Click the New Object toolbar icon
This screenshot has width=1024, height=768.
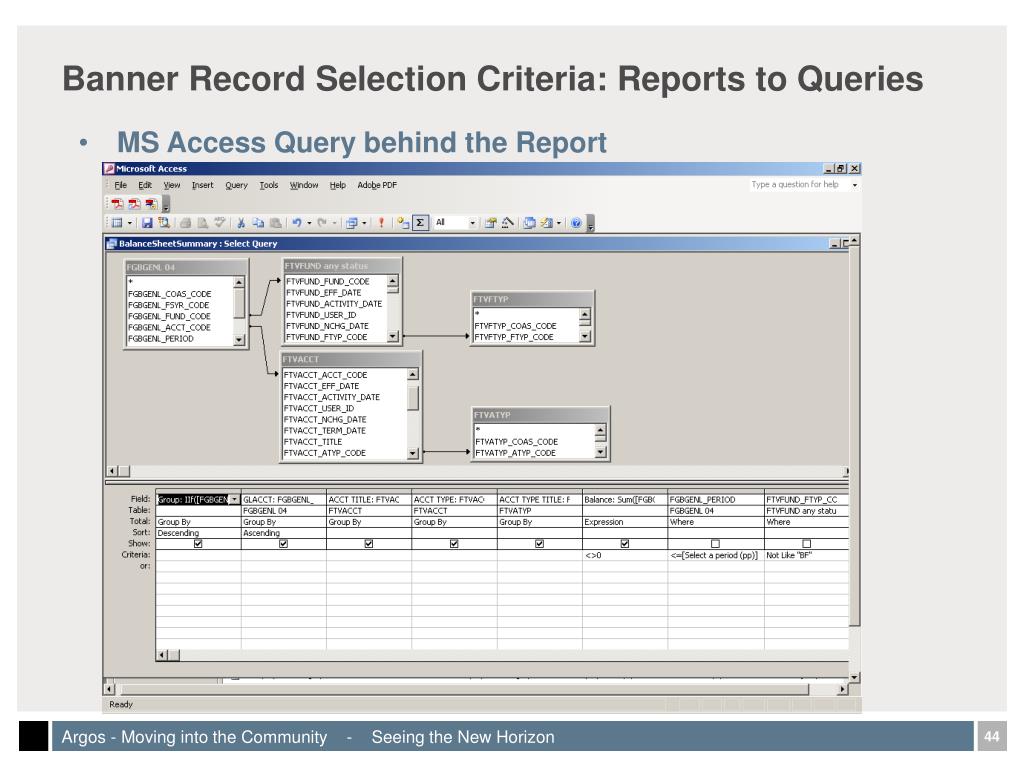click(x=546, y=223)
